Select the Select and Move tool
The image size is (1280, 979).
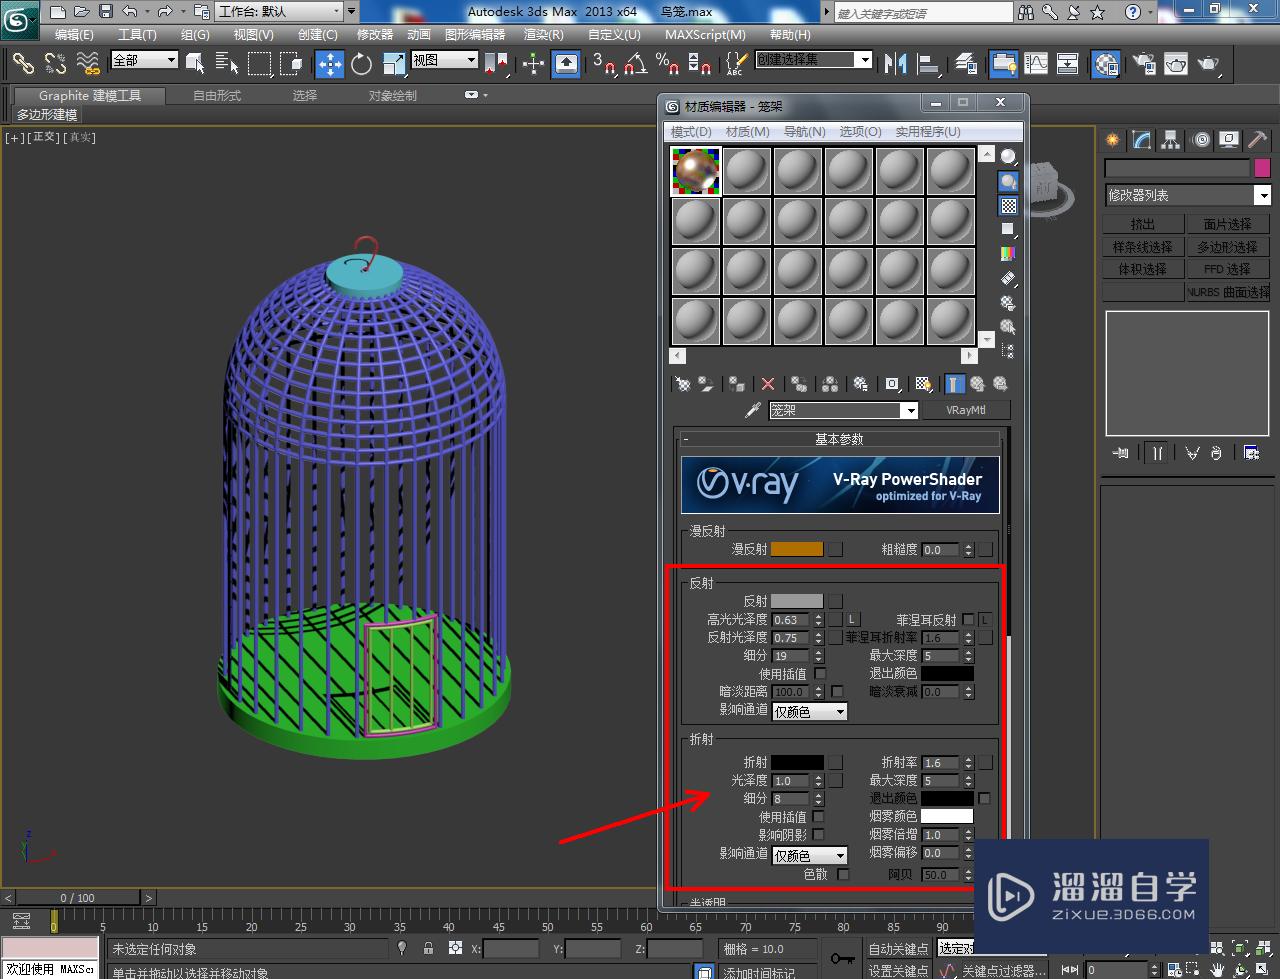pos(329,64)
